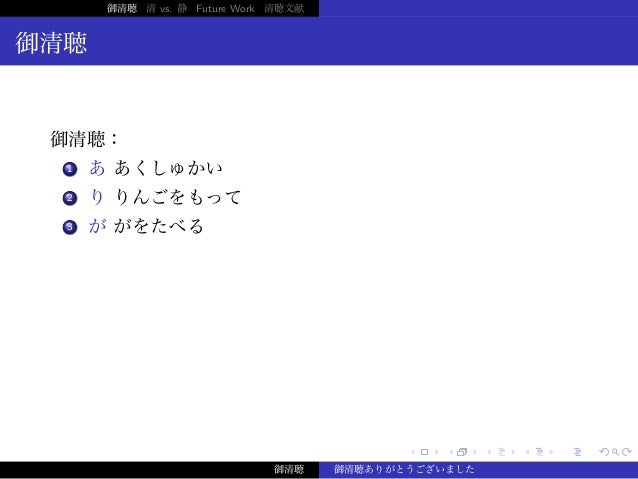Click the magnifier search icon
The height and width of the screenshot is (479, 638).
tap(615, 452)
